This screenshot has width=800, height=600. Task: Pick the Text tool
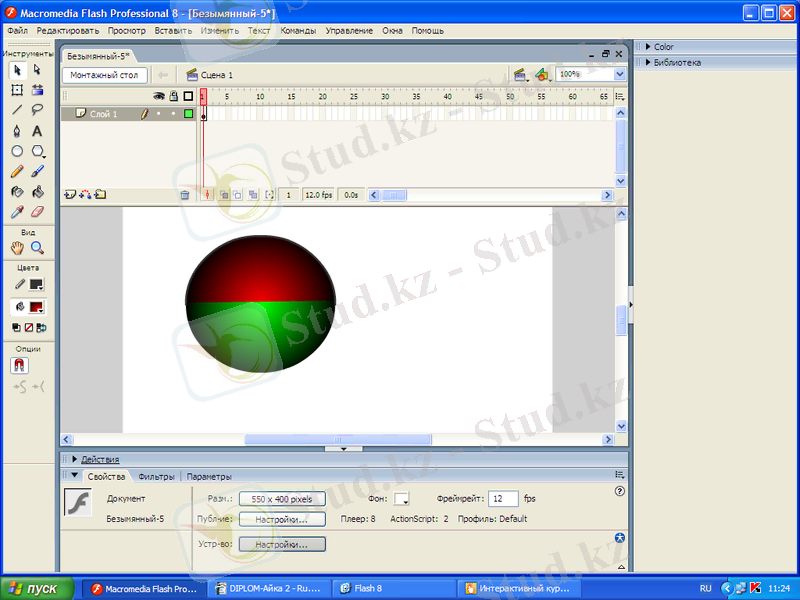click(37, 131)
